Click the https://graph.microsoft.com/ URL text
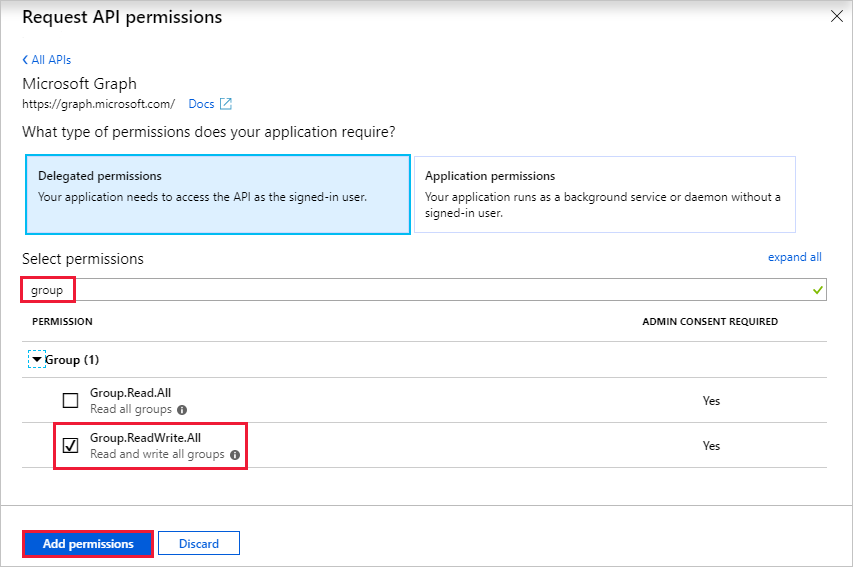 98,104
